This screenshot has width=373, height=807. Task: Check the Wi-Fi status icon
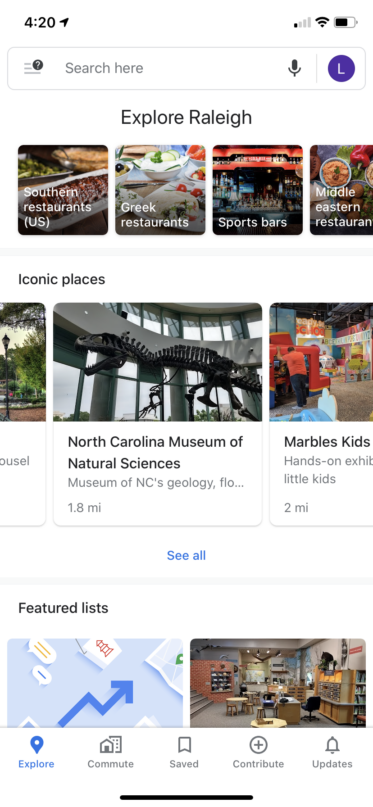(x=322, y=22)
